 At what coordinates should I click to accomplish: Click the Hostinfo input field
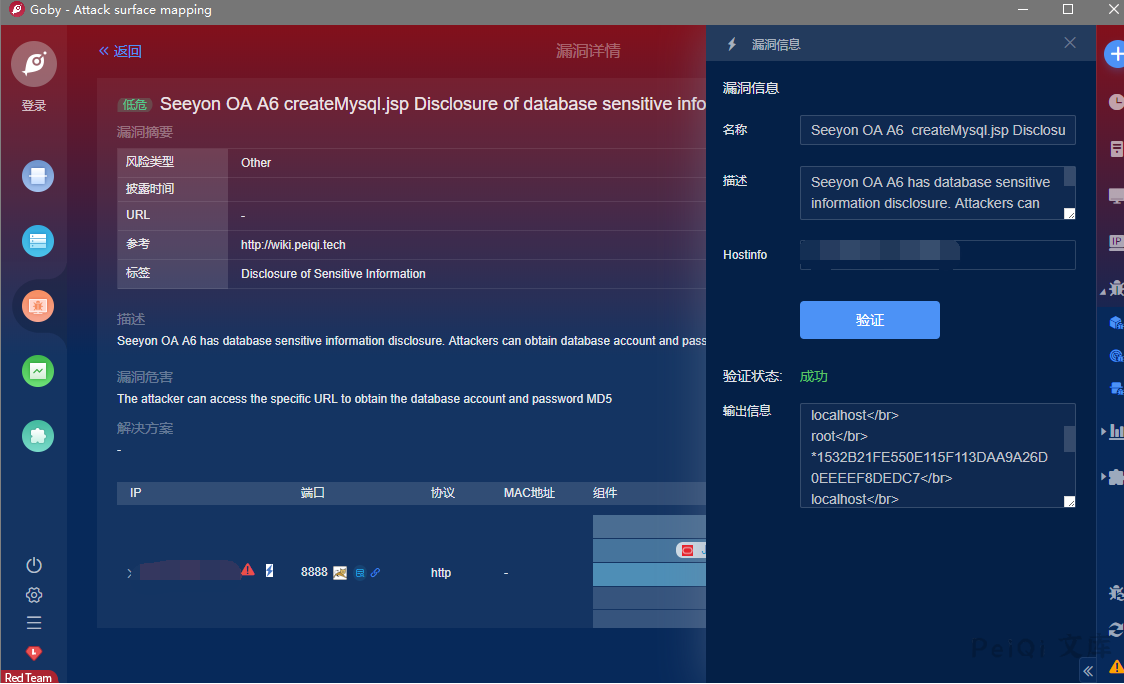[937, 255]
